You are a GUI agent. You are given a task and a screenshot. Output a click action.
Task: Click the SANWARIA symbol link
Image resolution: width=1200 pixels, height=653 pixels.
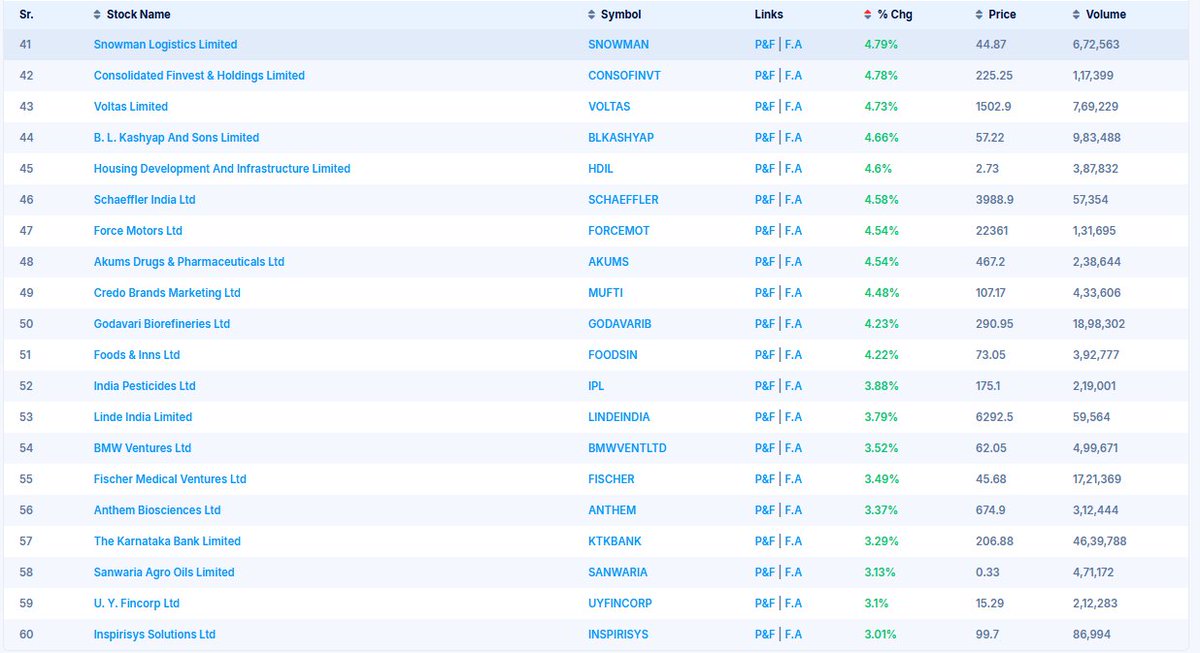tap(618, 571)
